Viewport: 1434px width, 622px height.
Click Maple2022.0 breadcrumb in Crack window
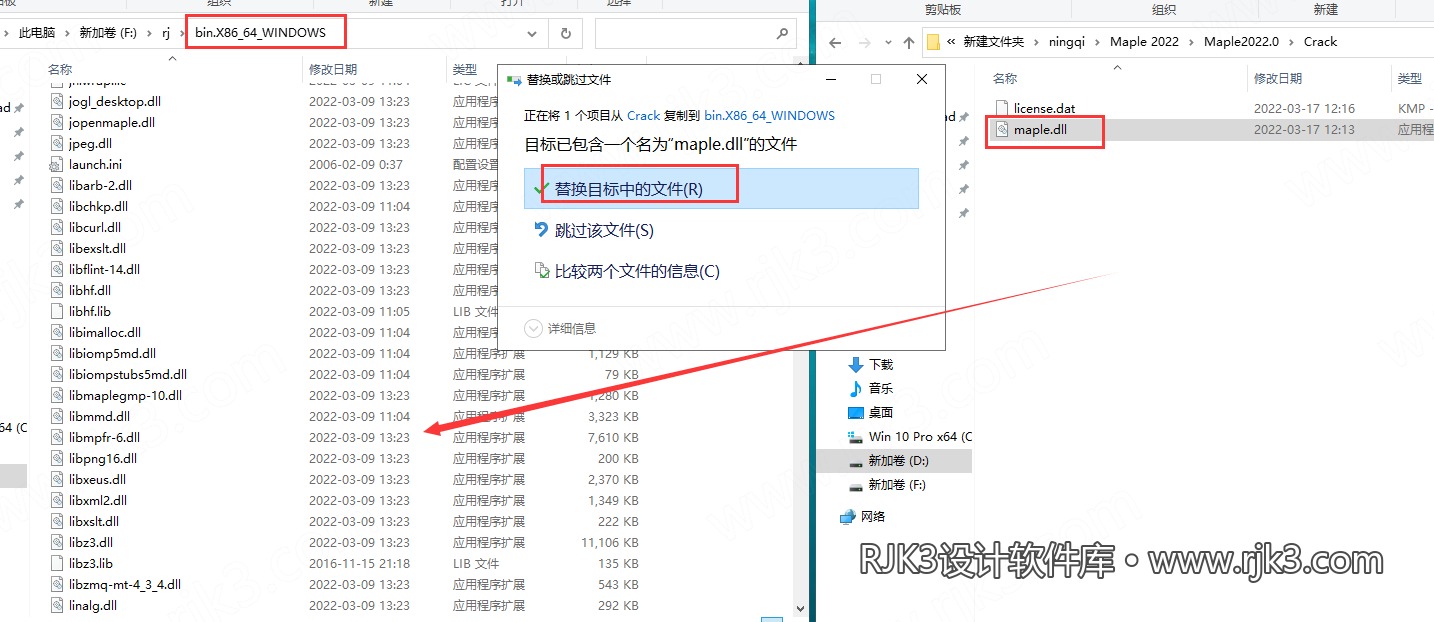1243,42
